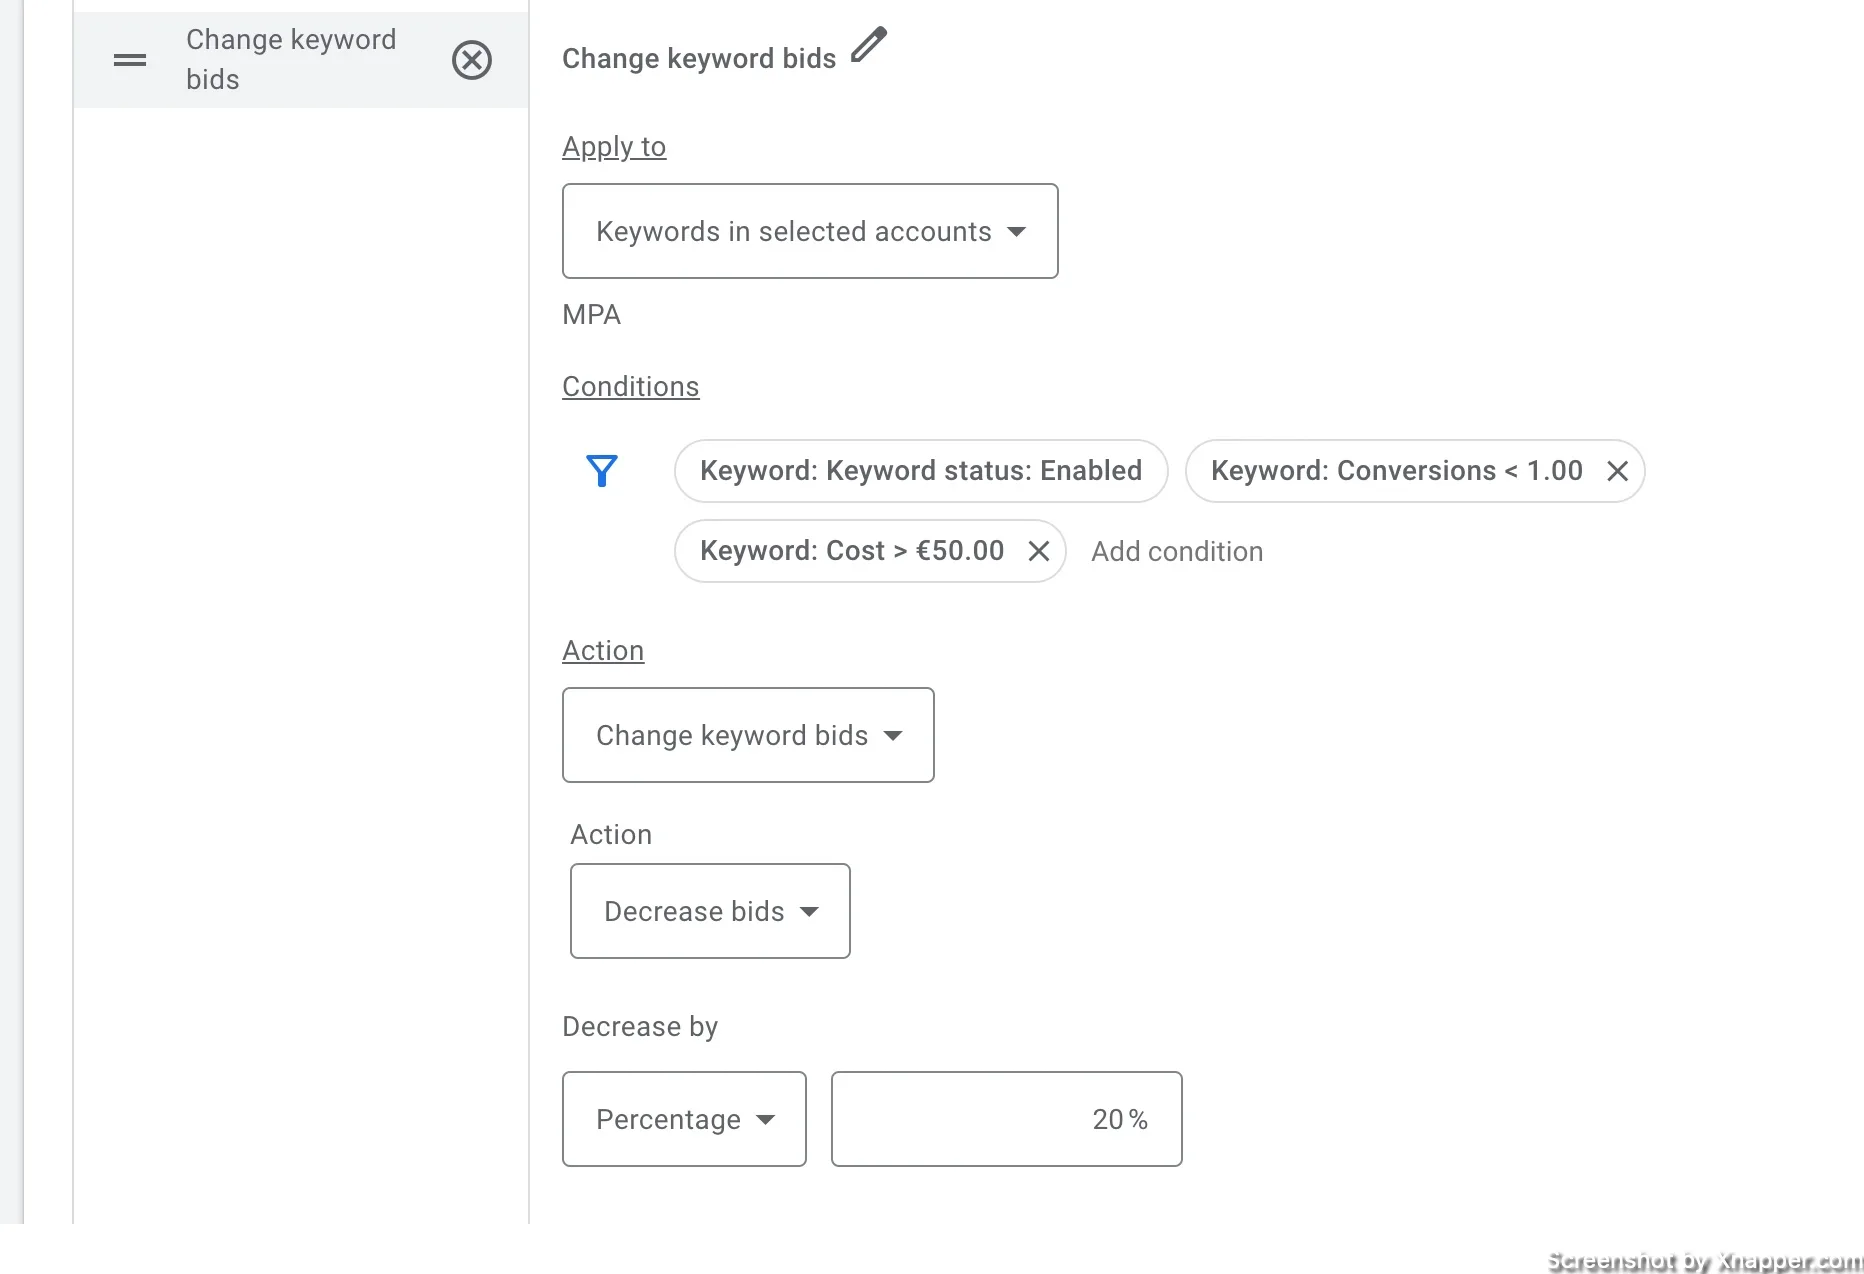Click the Apply to label
Viewport: 1864px width, 1274px height.
click(x=614, y=147)
